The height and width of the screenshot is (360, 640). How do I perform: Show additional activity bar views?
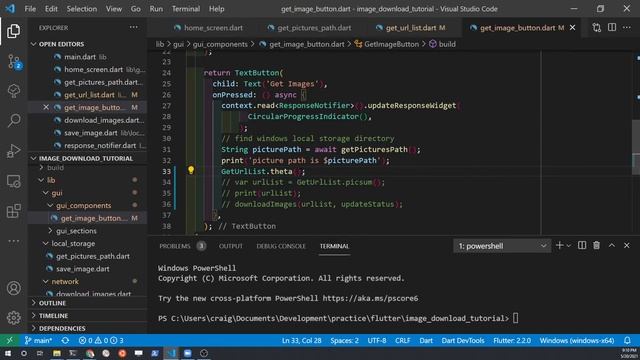pos(13,241)
